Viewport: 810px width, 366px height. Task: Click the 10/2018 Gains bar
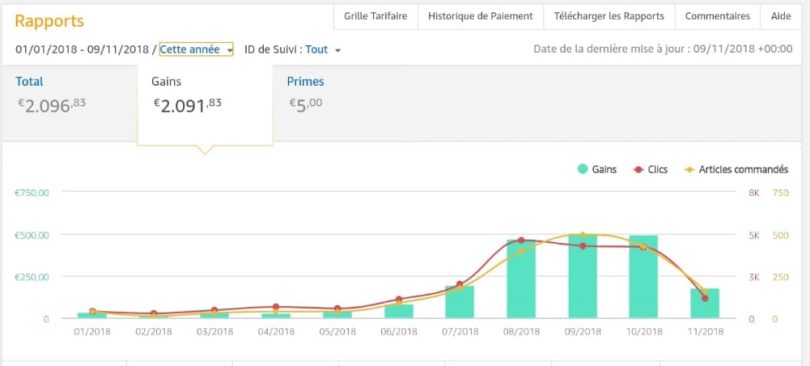[643, 277]
